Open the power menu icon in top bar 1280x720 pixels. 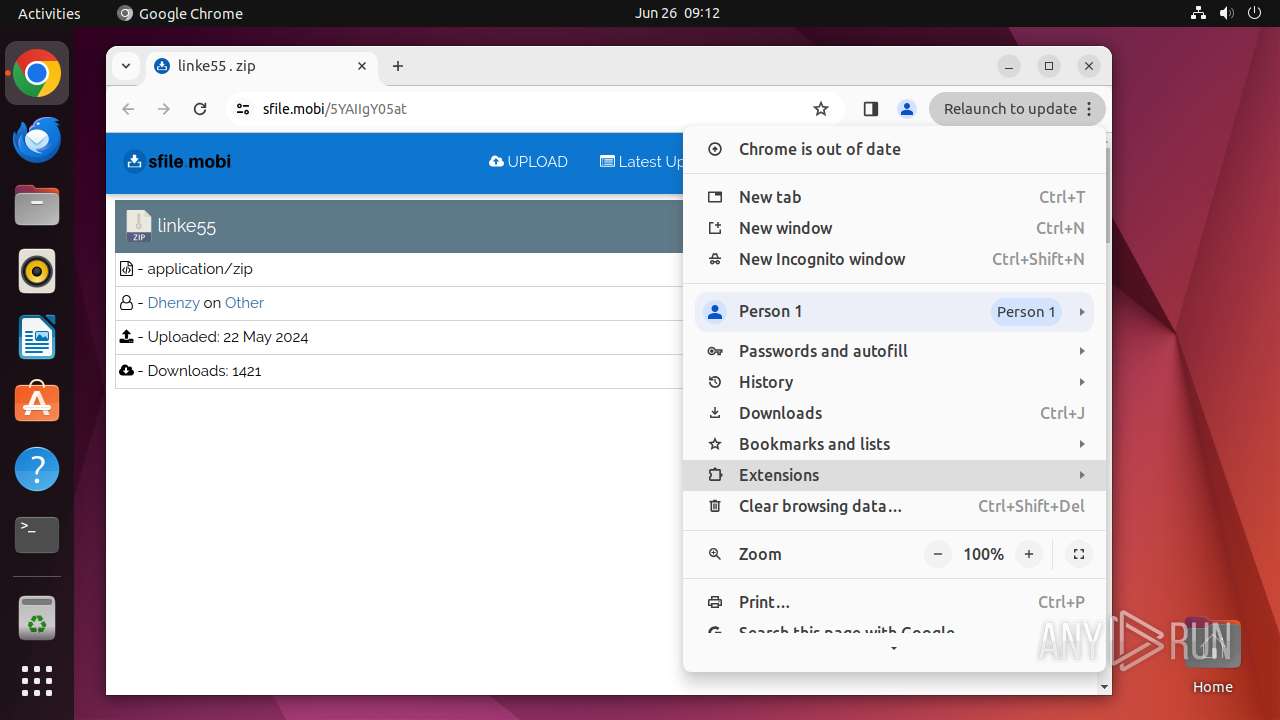(1254, 13)
